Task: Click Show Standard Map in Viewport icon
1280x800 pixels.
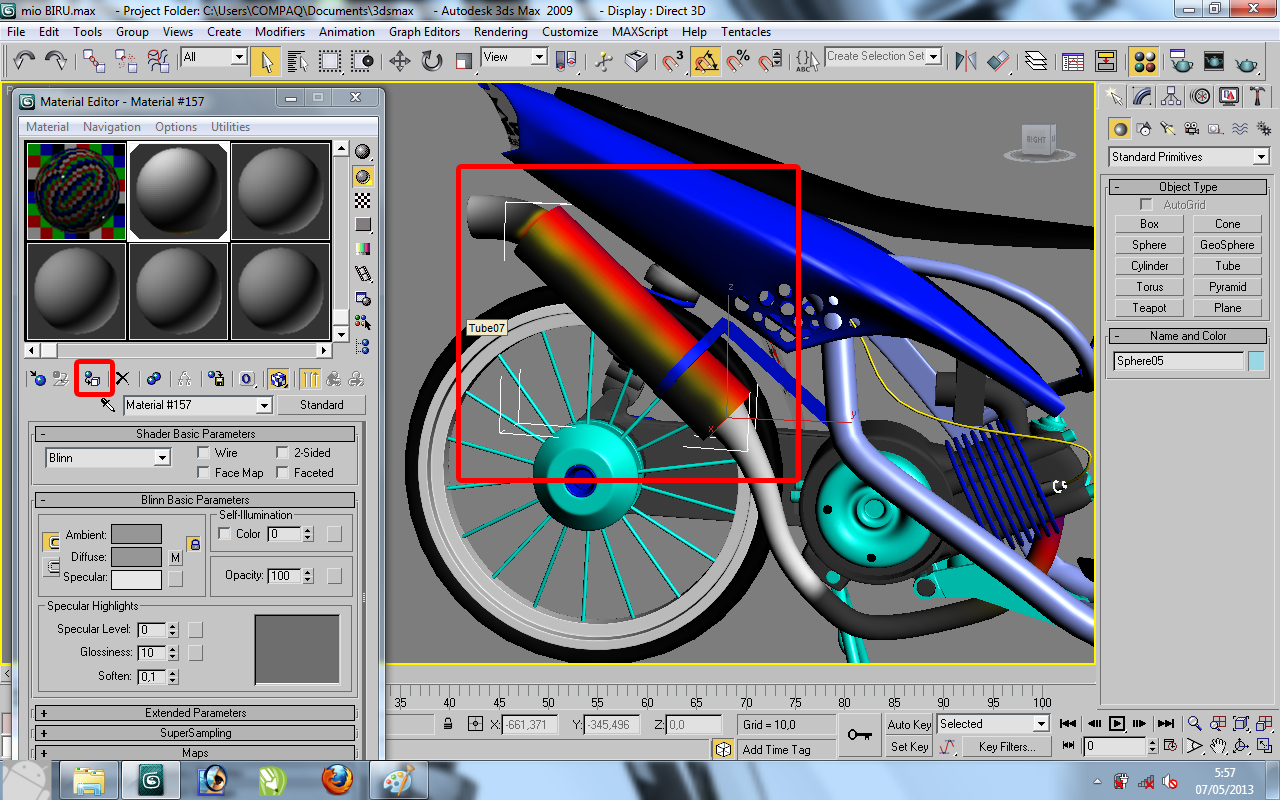Action: click(x=280, y=379)
